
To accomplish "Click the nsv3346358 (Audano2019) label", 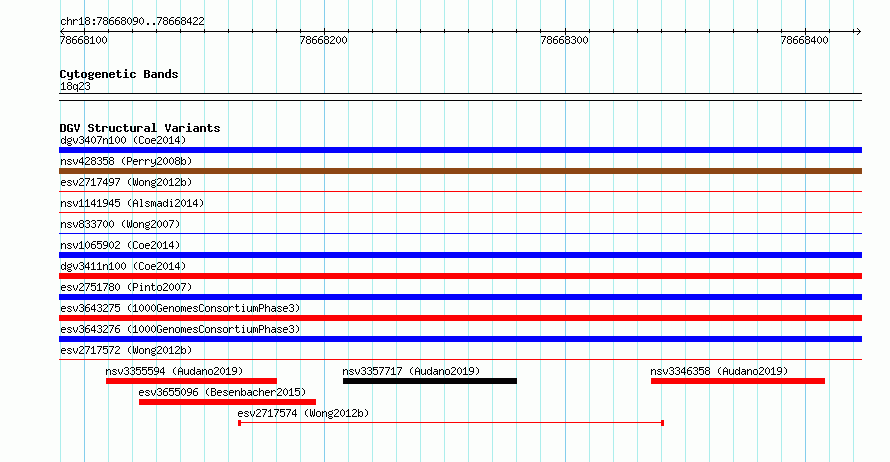I will [719, 371].
